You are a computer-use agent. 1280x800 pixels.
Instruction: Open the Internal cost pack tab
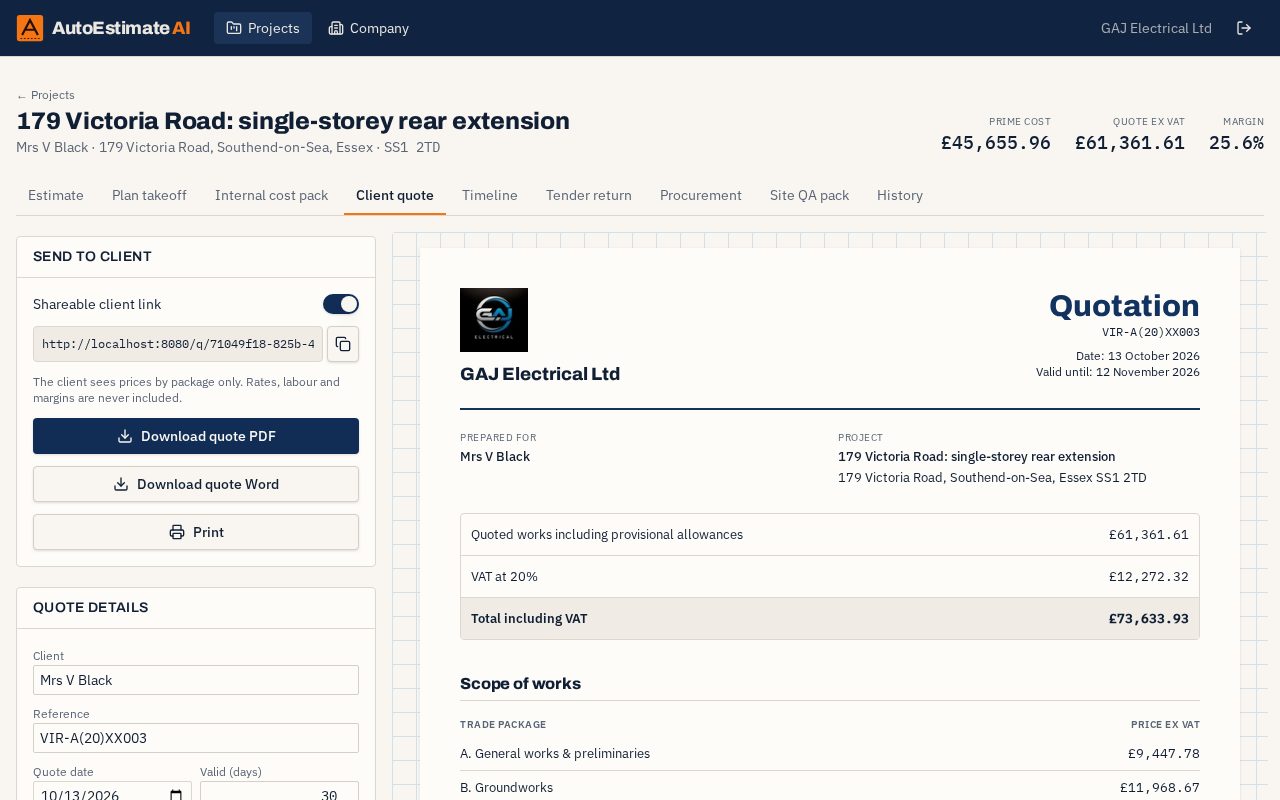coord(271,195)
